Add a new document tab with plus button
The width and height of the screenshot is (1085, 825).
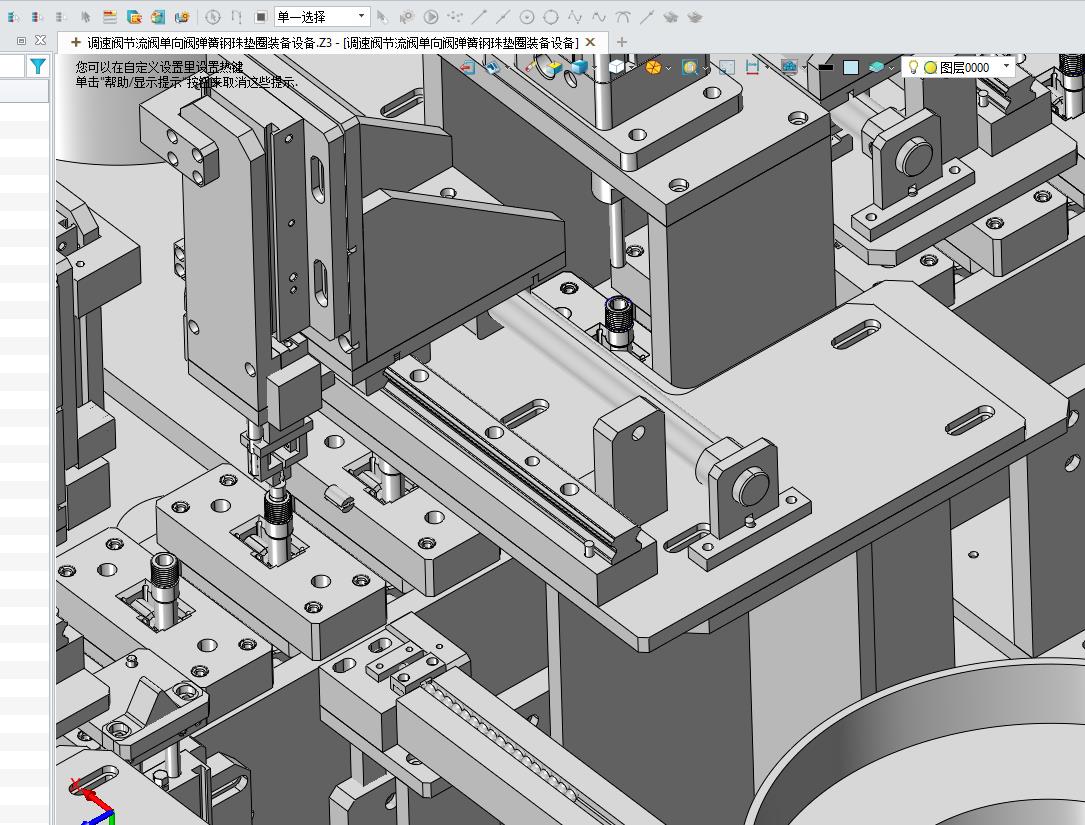pyautogui.click(x=621, y=42)
